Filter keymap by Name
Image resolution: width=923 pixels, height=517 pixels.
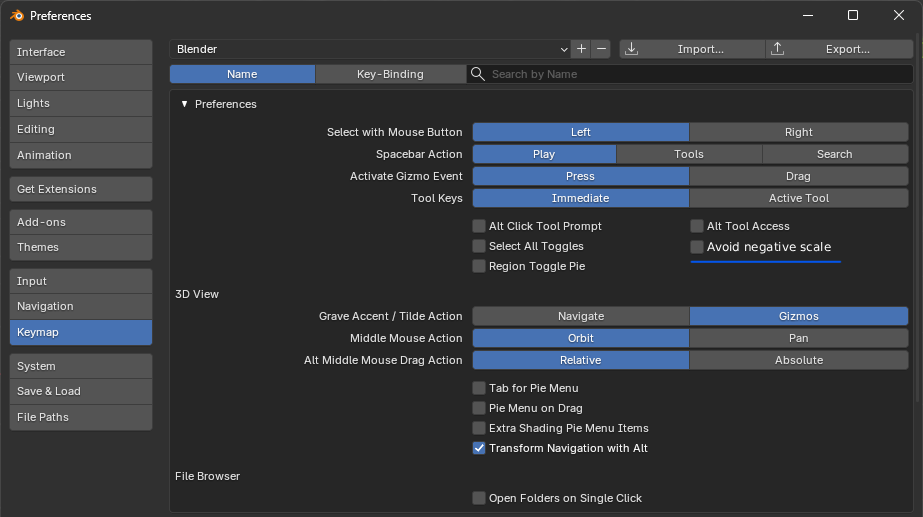pos(242,74)
